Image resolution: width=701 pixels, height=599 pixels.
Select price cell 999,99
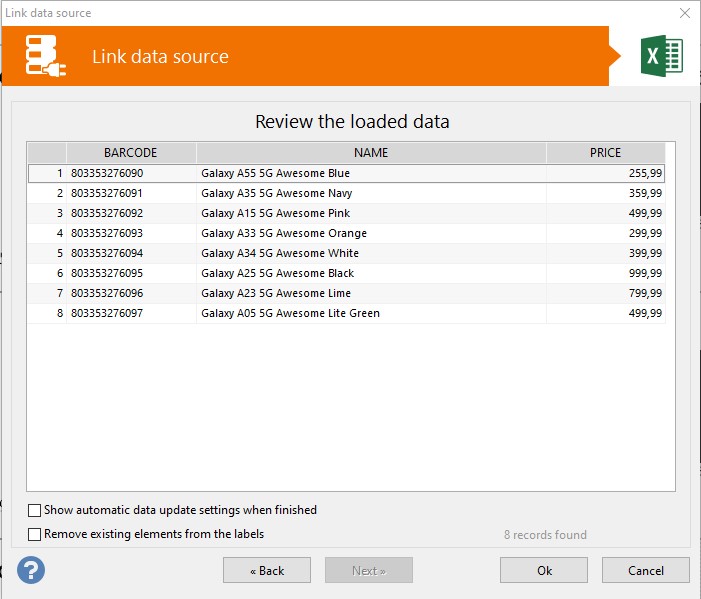coord(605,273)
